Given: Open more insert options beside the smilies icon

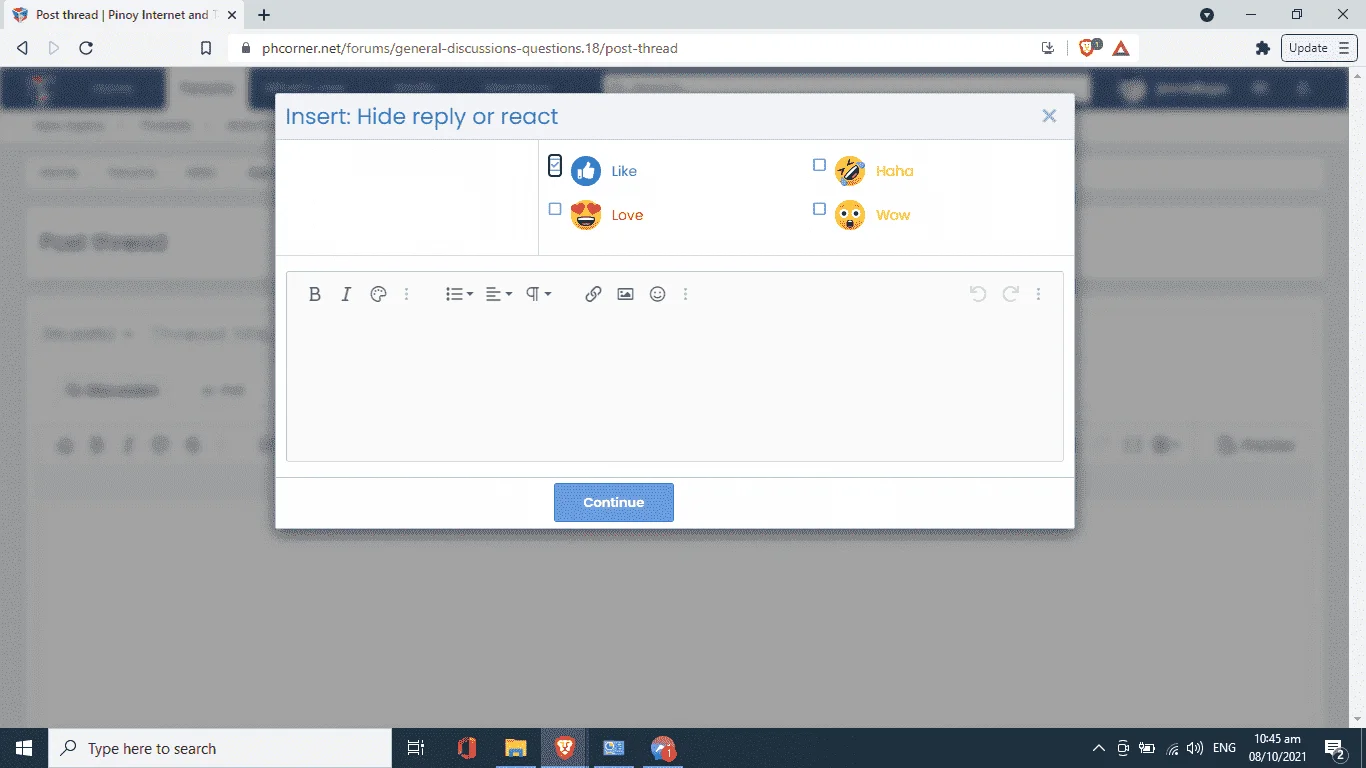Looking at the screenshot, I should point(685,294).
